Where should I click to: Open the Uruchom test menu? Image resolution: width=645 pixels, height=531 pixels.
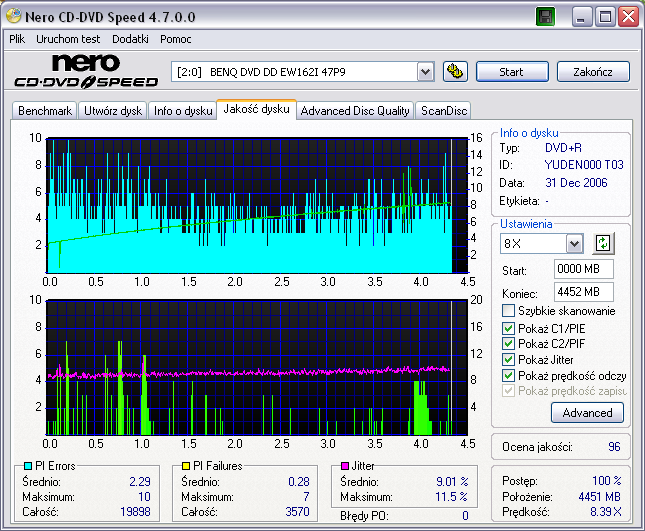[x=68, y=39]
